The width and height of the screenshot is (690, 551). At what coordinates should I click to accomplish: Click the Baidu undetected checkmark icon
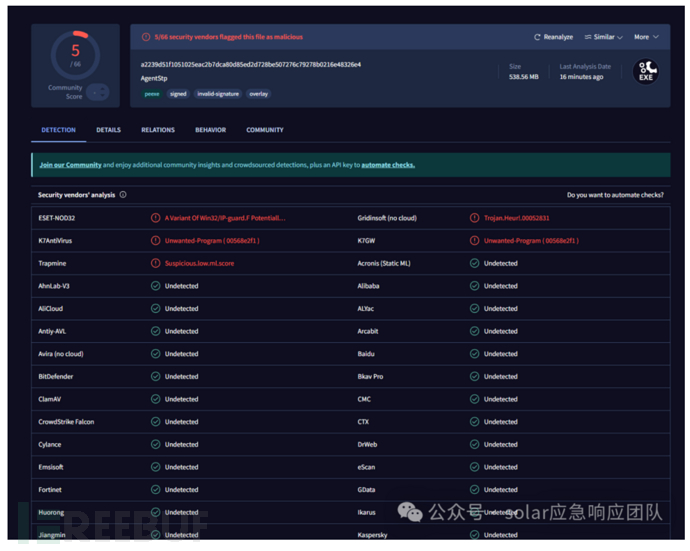click(x=474, y=354)
